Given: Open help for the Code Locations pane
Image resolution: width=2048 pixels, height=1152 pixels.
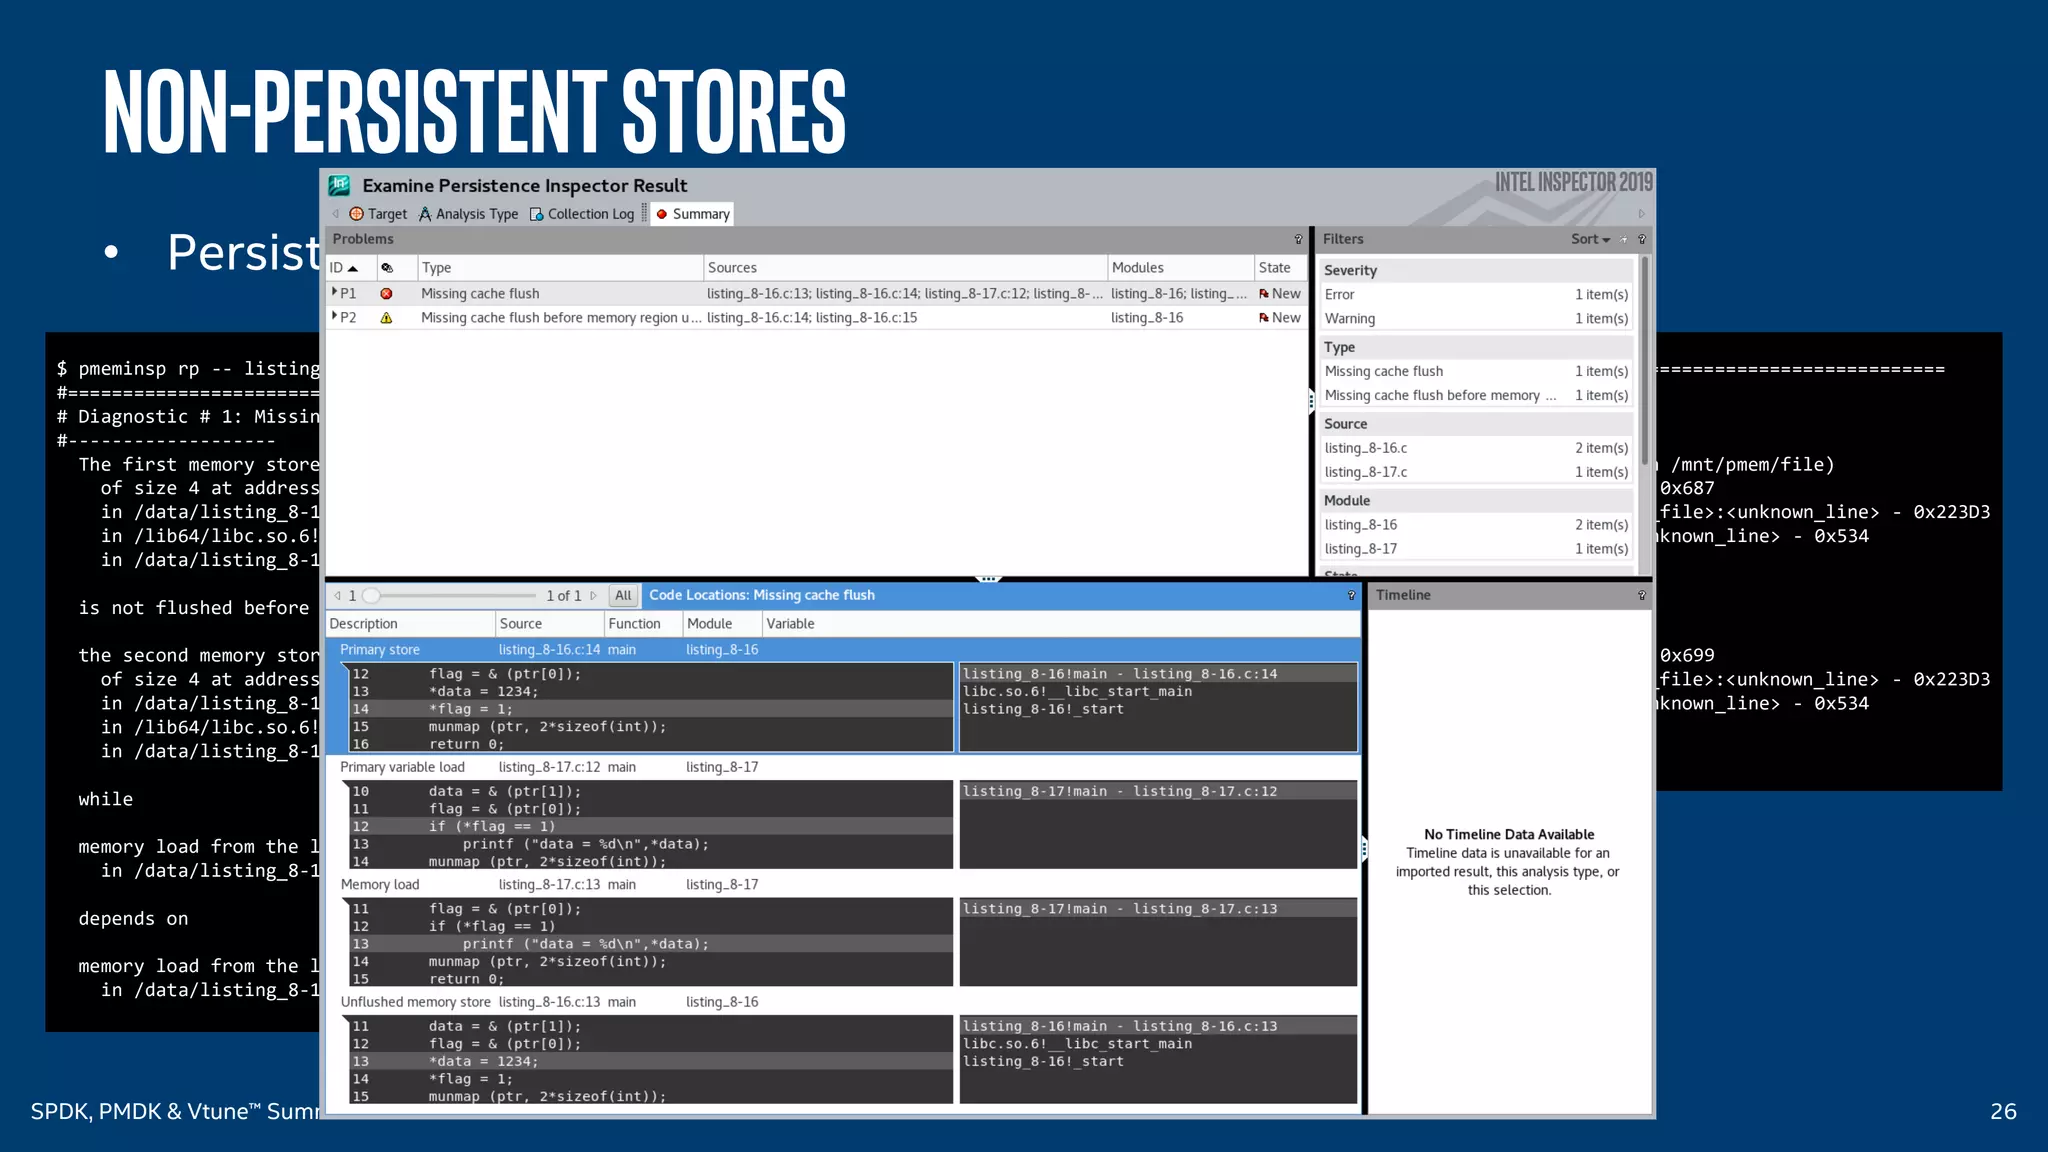Looking at the screenshot, I should (x=1351, y=595).
